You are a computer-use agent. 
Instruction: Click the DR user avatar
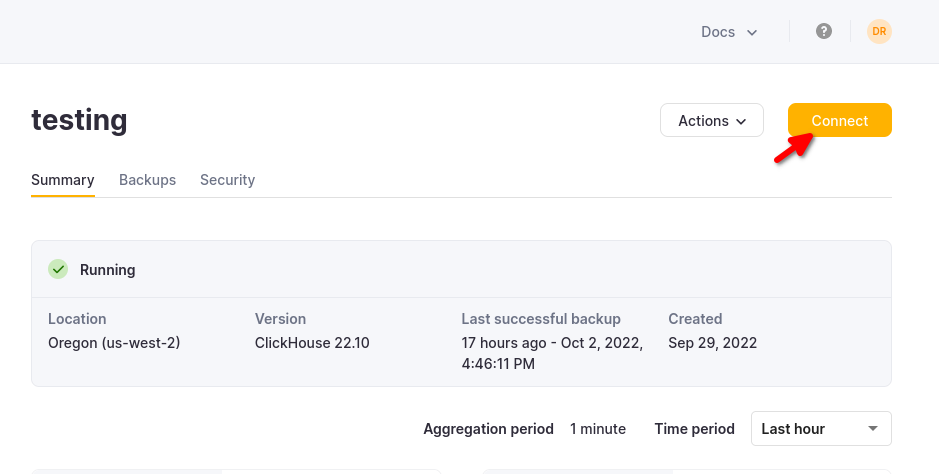pos(879,31)
